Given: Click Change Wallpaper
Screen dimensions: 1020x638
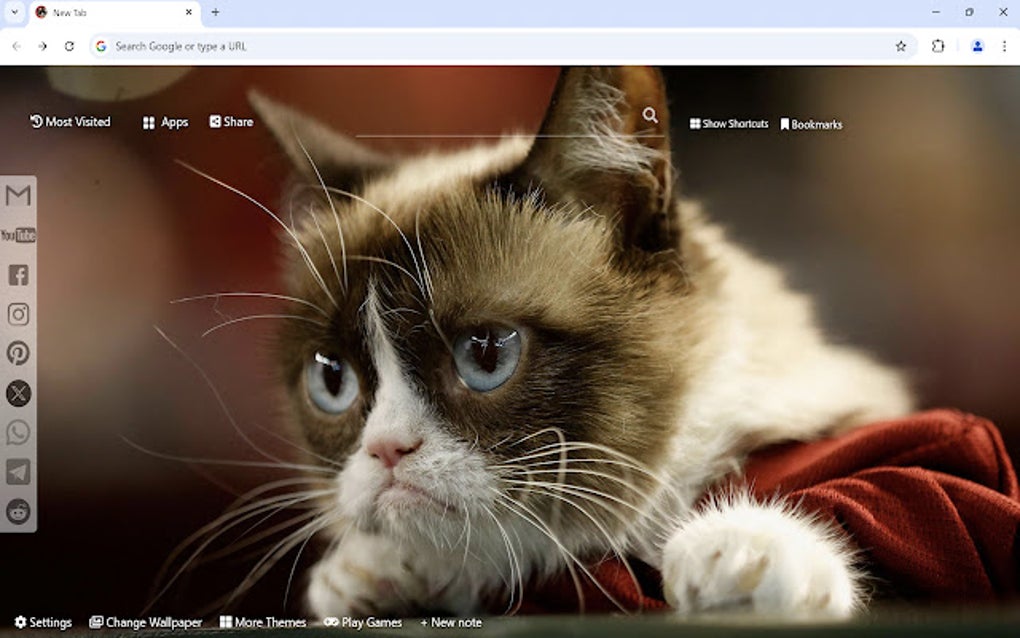Looking at the screenshot, I should tap(146, 622).
